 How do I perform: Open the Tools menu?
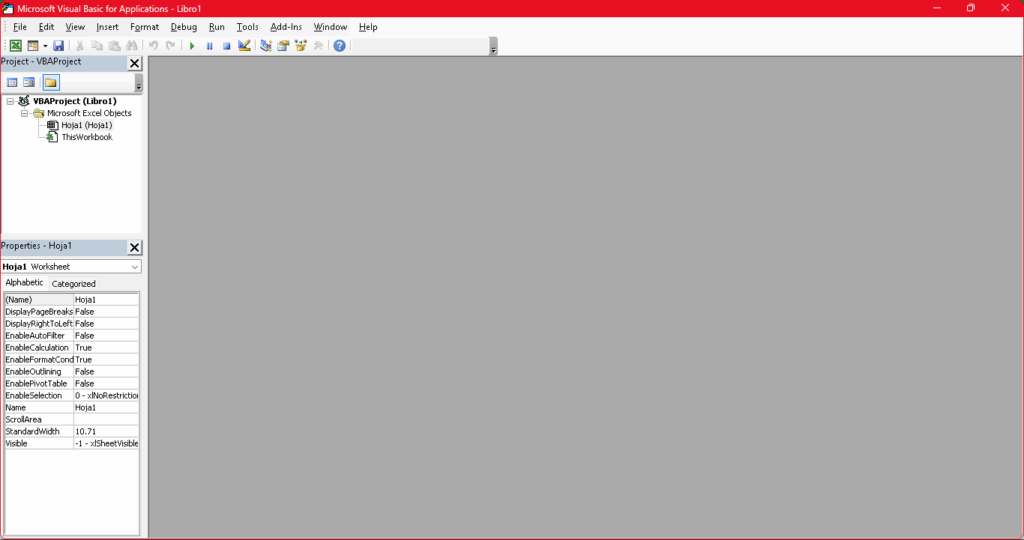click(247, 27)
